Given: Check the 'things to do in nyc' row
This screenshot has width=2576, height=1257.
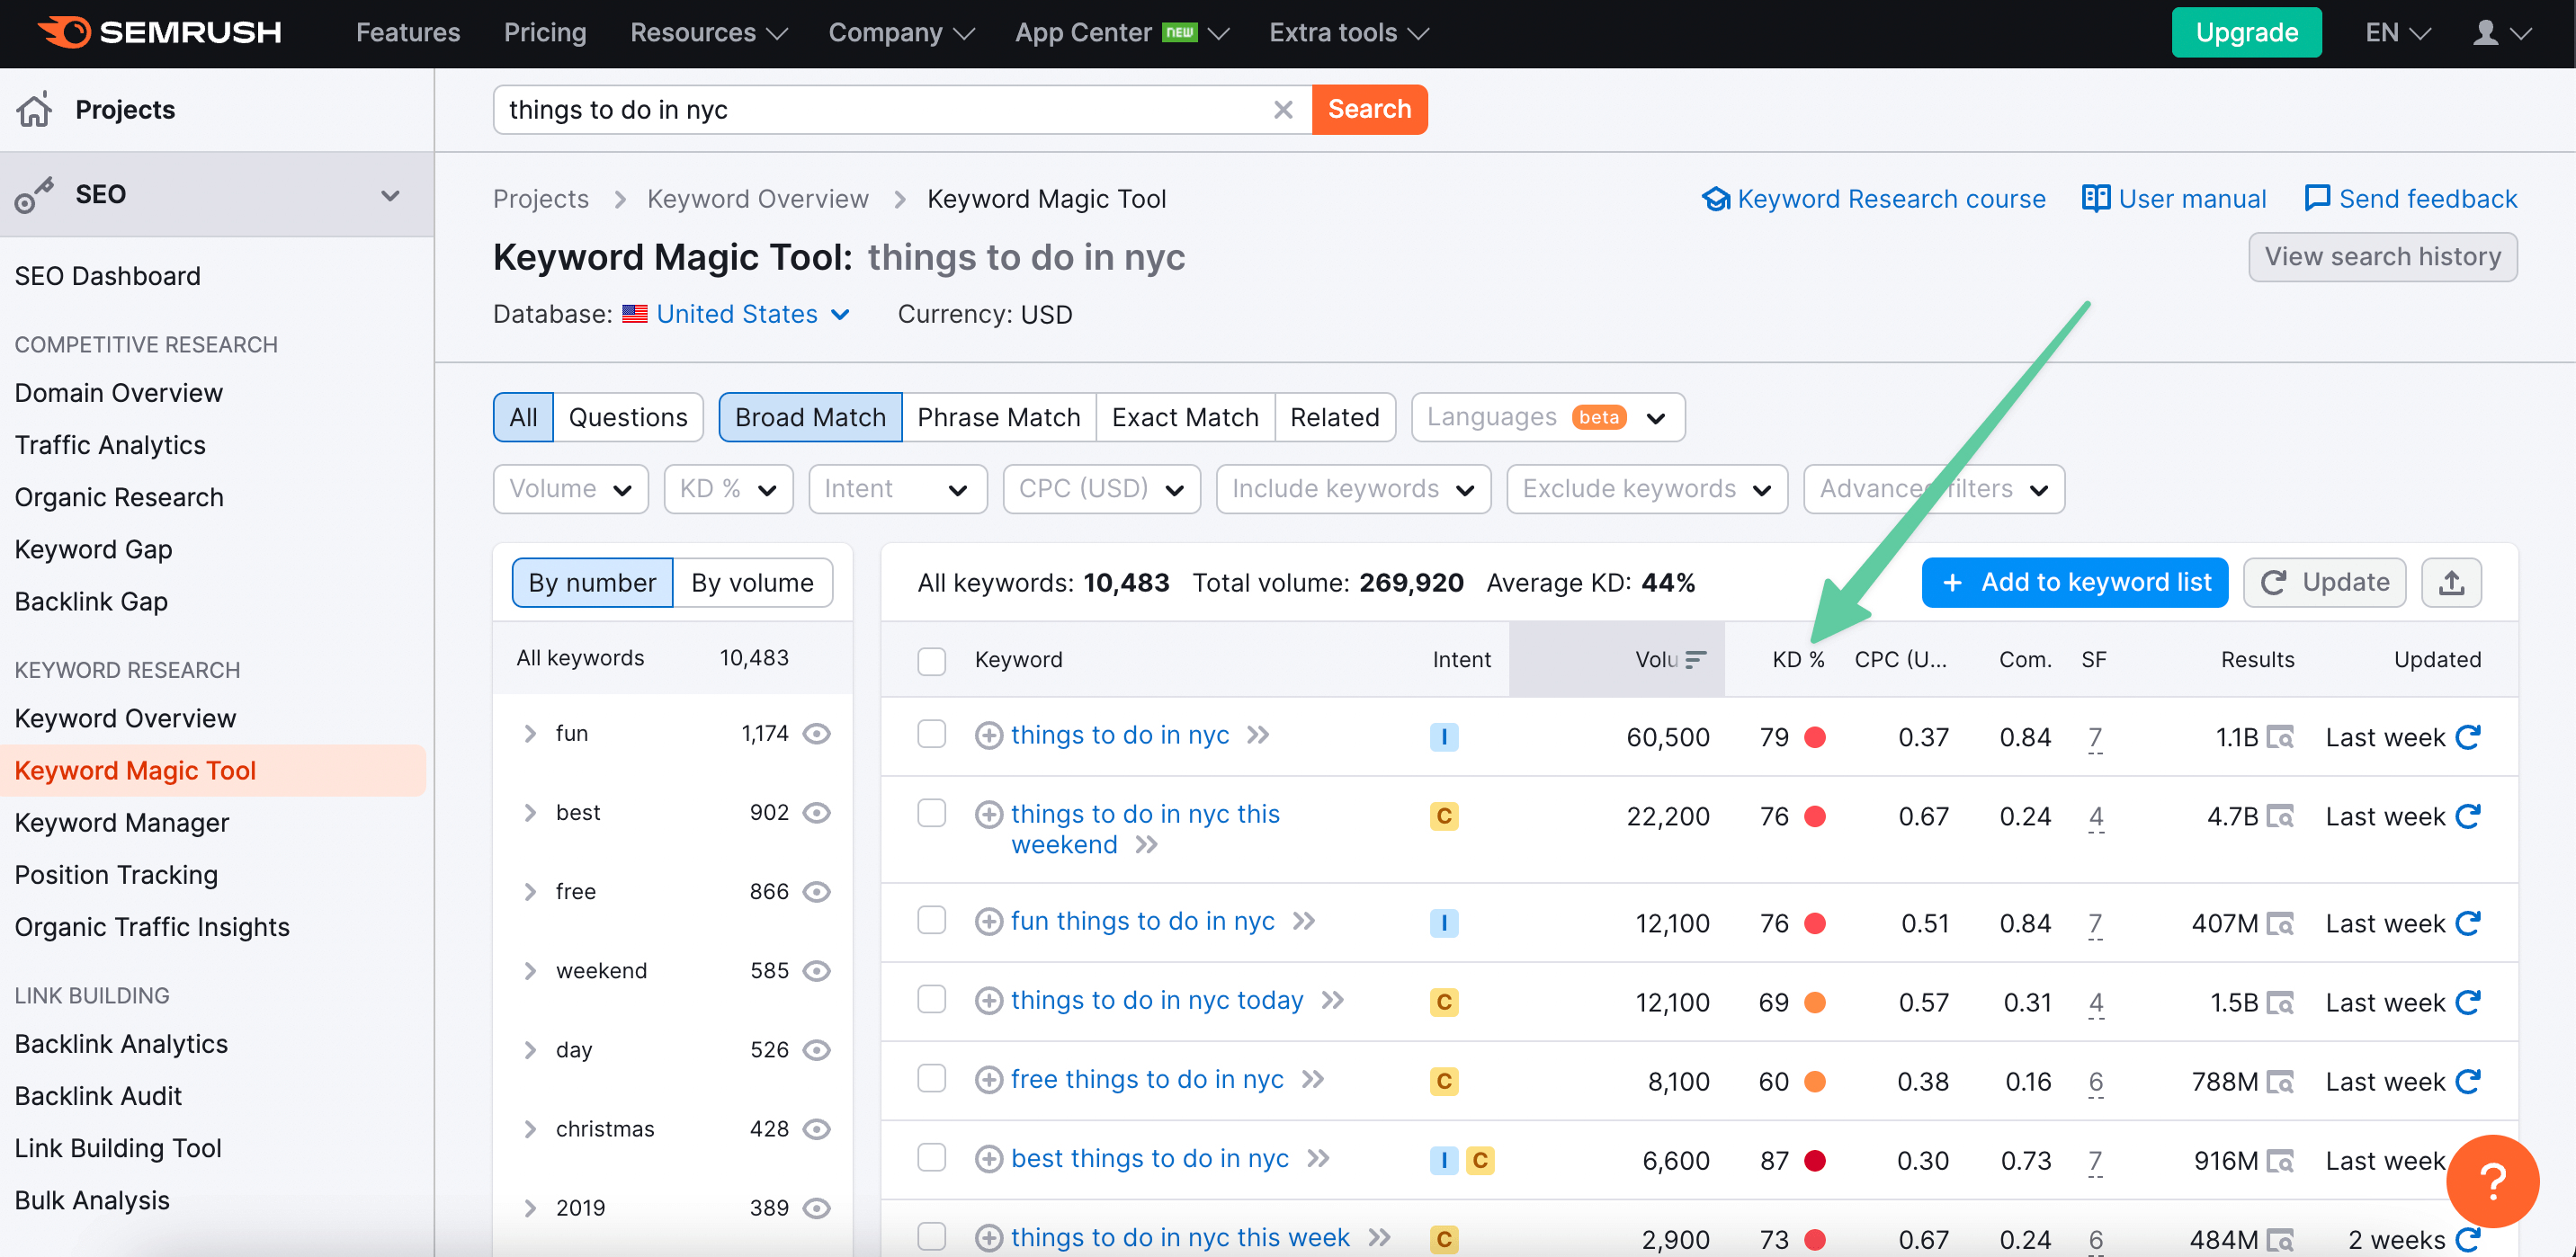Looking at the screenshot, I should pos(931,735).
